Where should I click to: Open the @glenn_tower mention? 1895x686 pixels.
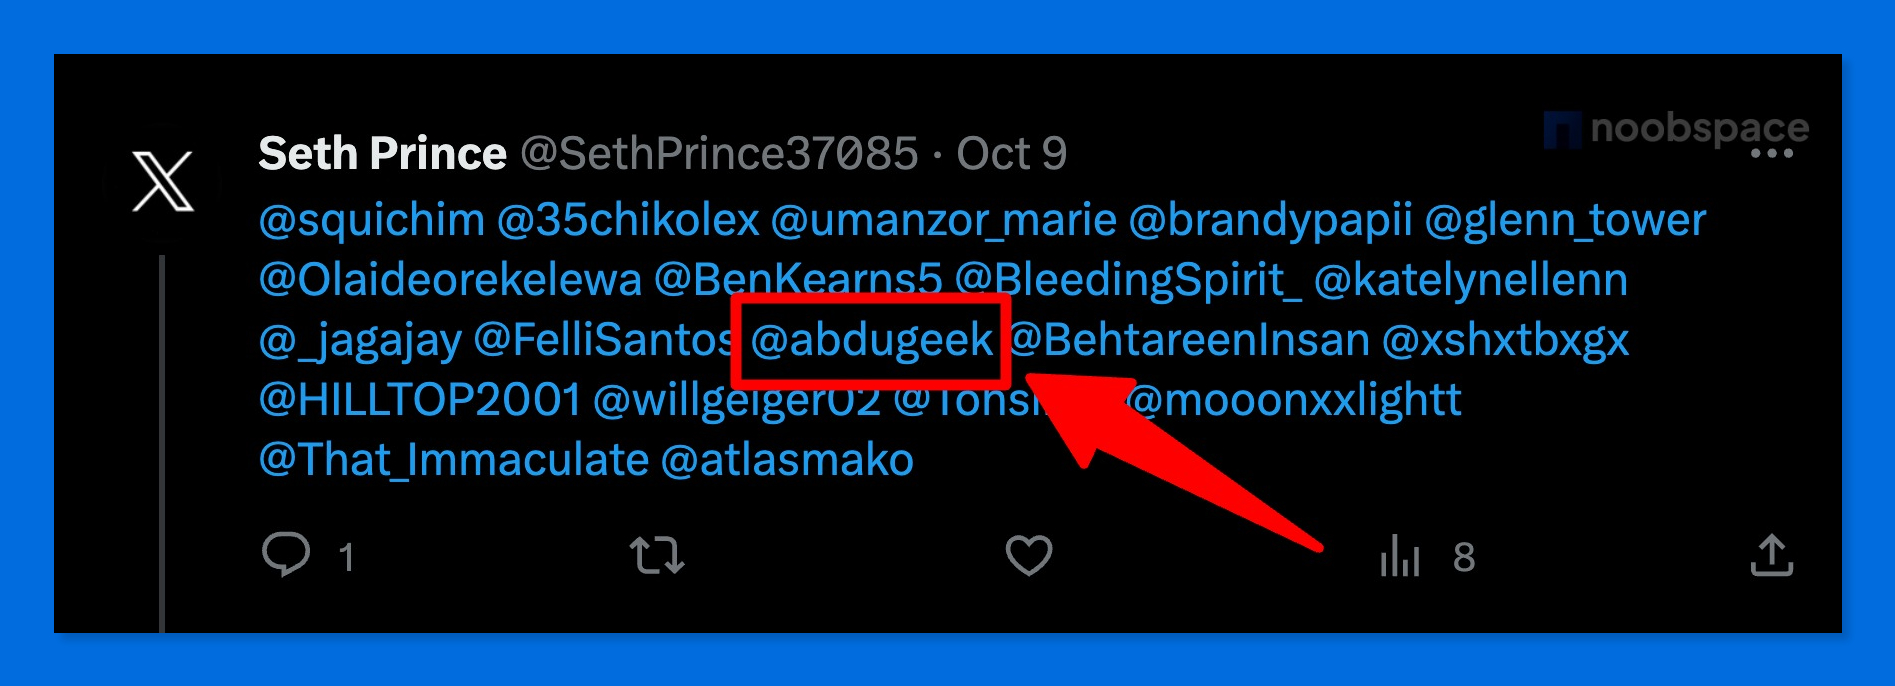pos(1565,221)
